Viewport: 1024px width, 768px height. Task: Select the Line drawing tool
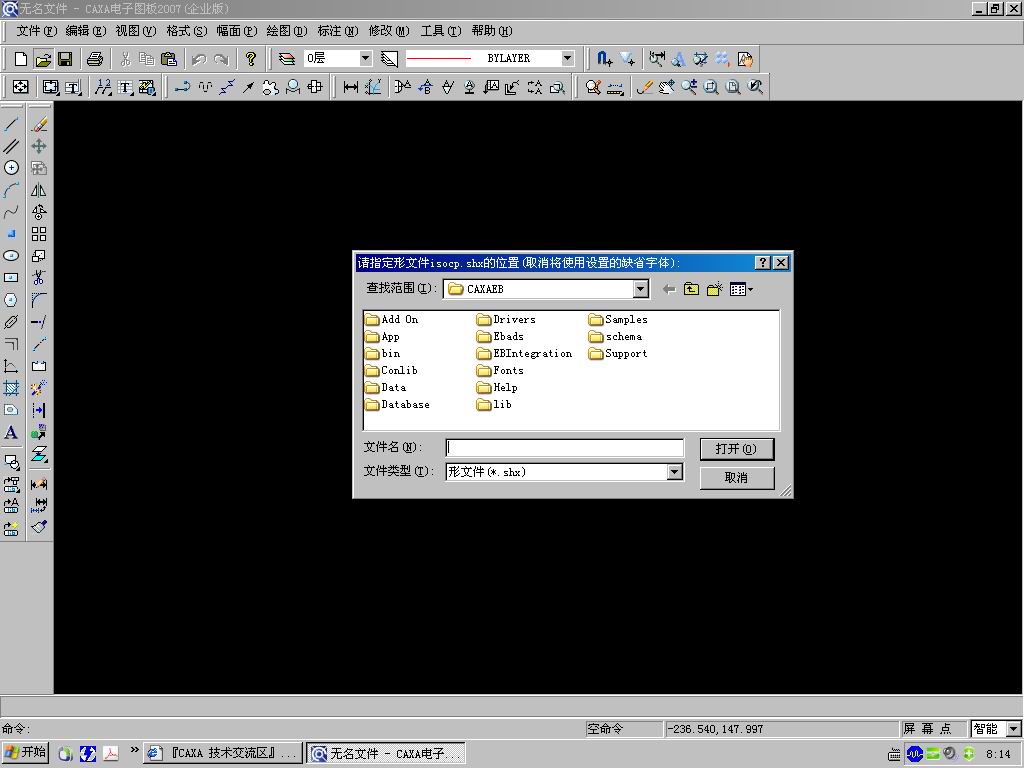click(12, 124)
